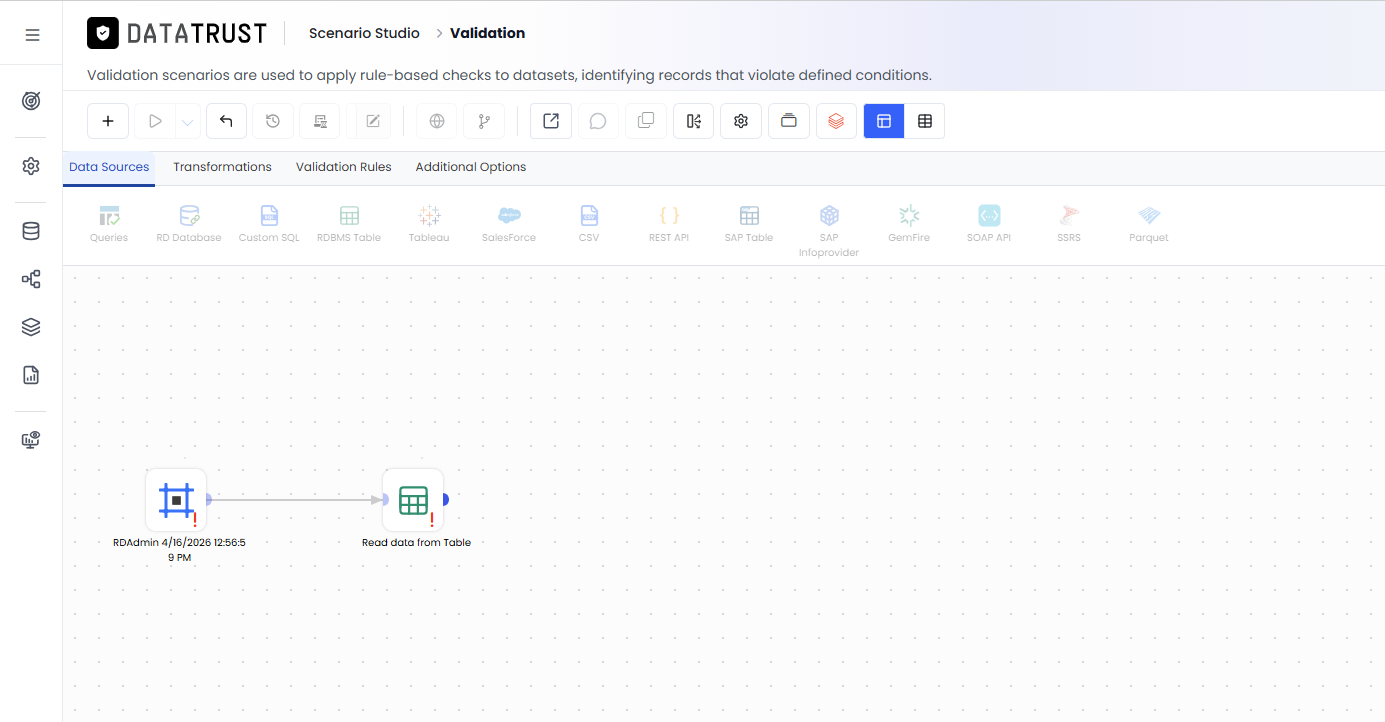This screenshot has height=722, width=1385.
Task: Click the orange layers toolbar button
Action: point(836,121)
